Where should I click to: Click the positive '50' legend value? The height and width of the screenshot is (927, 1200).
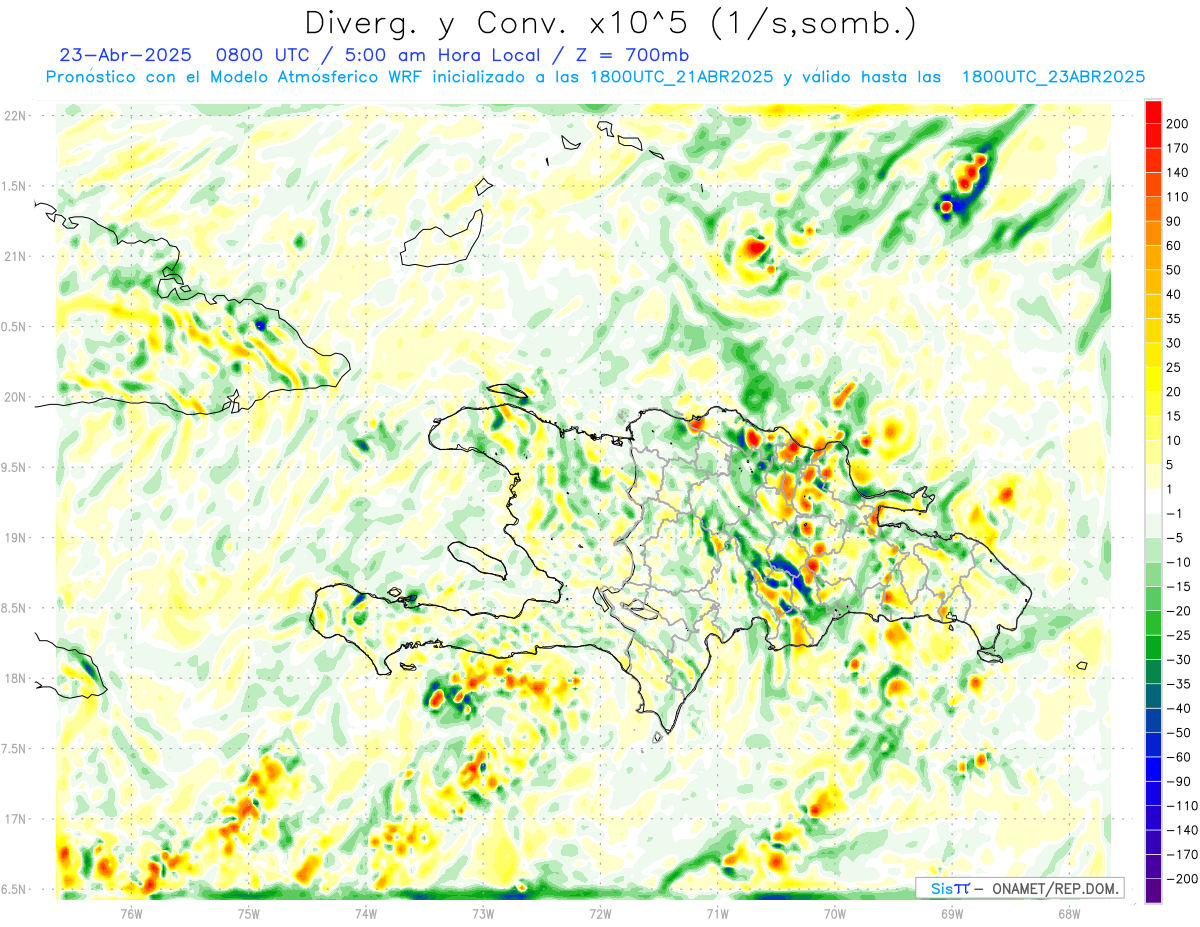[x=1174, y=270]
